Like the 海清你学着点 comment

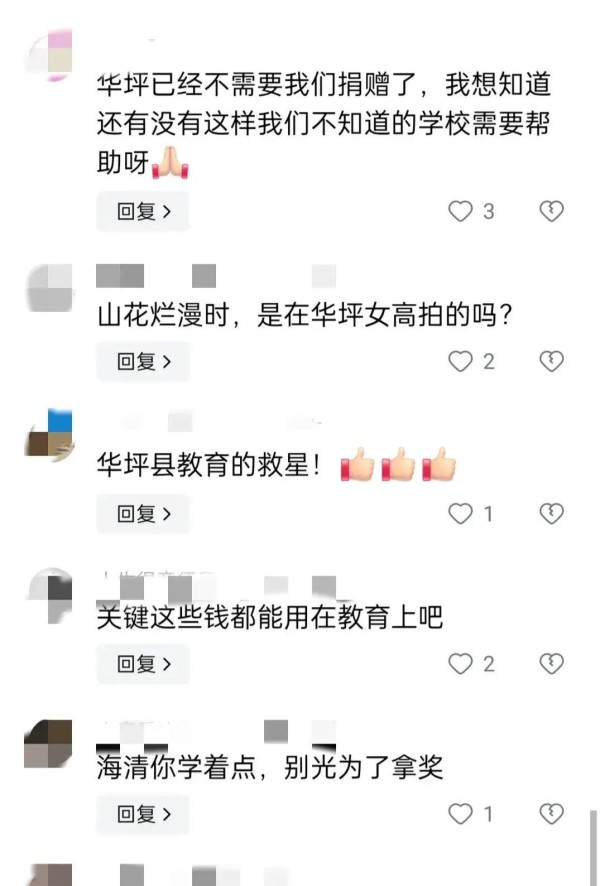(460, 814)
